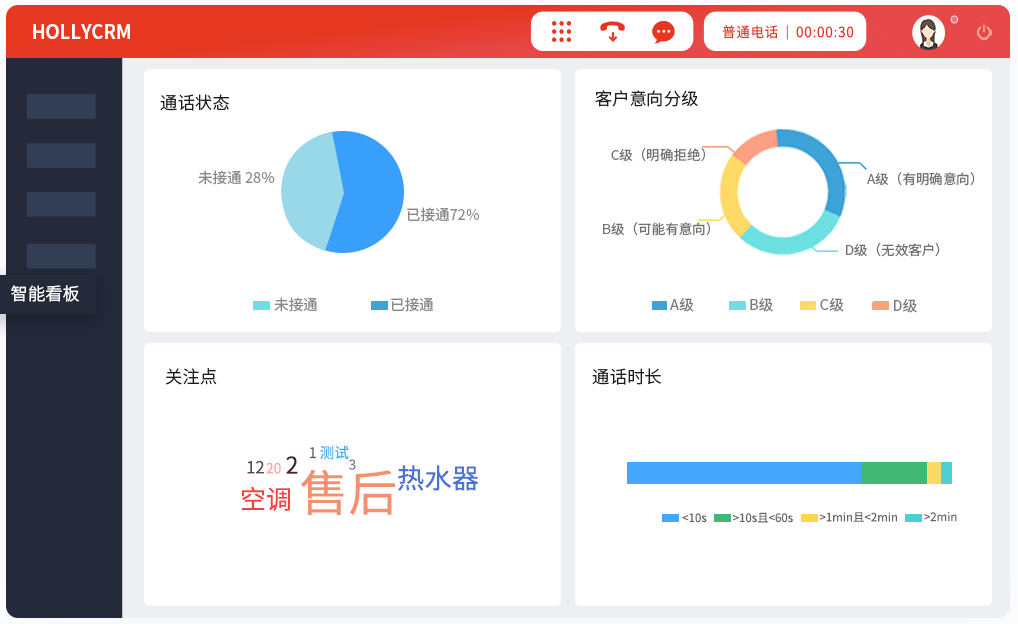Click the green duration bar segment
The height and width of the screenshot is (624, 1018).
(x=893, y=473)
